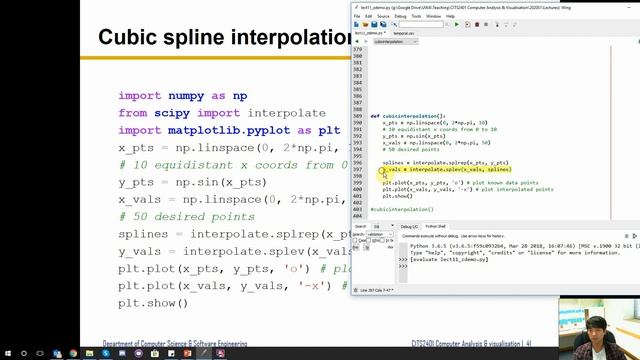Click the def cubicinterpolation() line
The height and width of the screenshot is (360, 640).
coord(408,116)
